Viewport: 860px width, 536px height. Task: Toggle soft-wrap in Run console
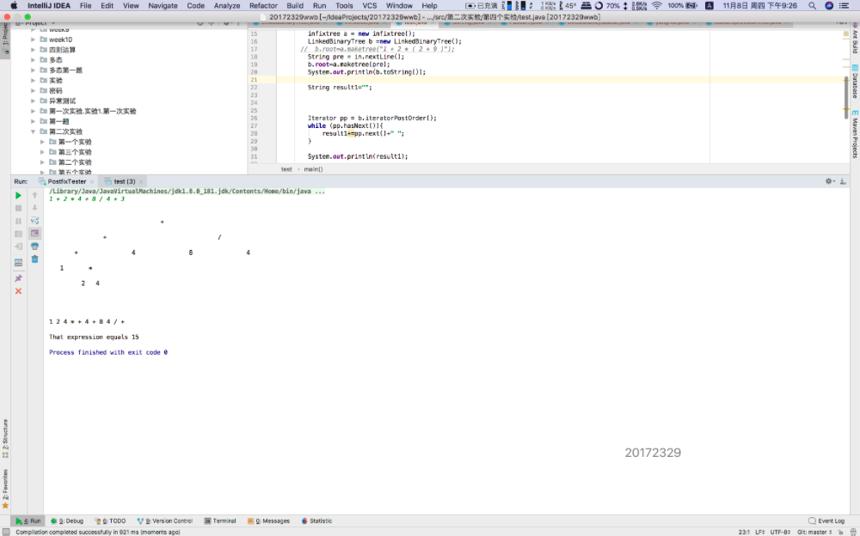tap(35, 221)
